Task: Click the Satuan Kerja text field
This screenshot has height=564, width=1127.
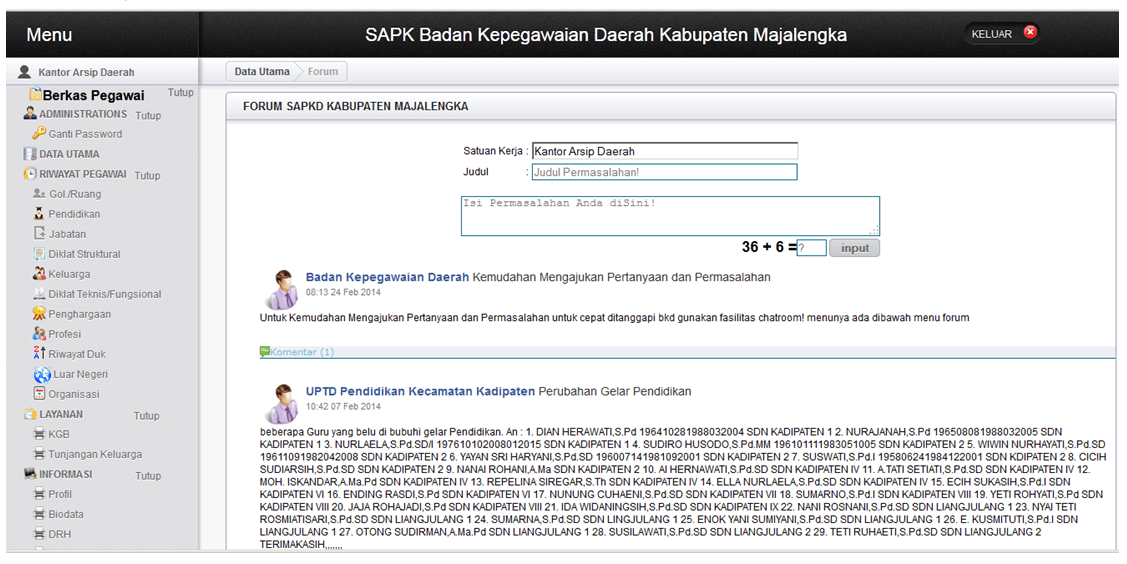Action: coord(665,152)
